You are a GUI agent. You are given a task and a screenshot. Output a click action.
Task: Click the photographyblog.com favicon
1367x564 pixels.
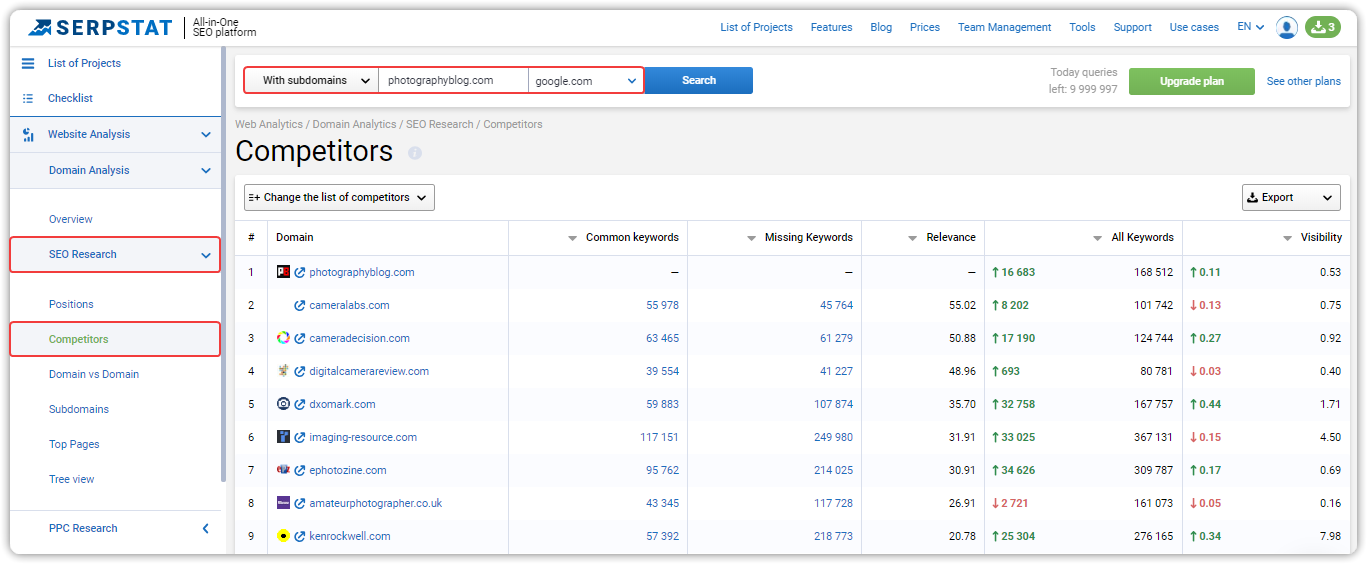tap(283, 272)
